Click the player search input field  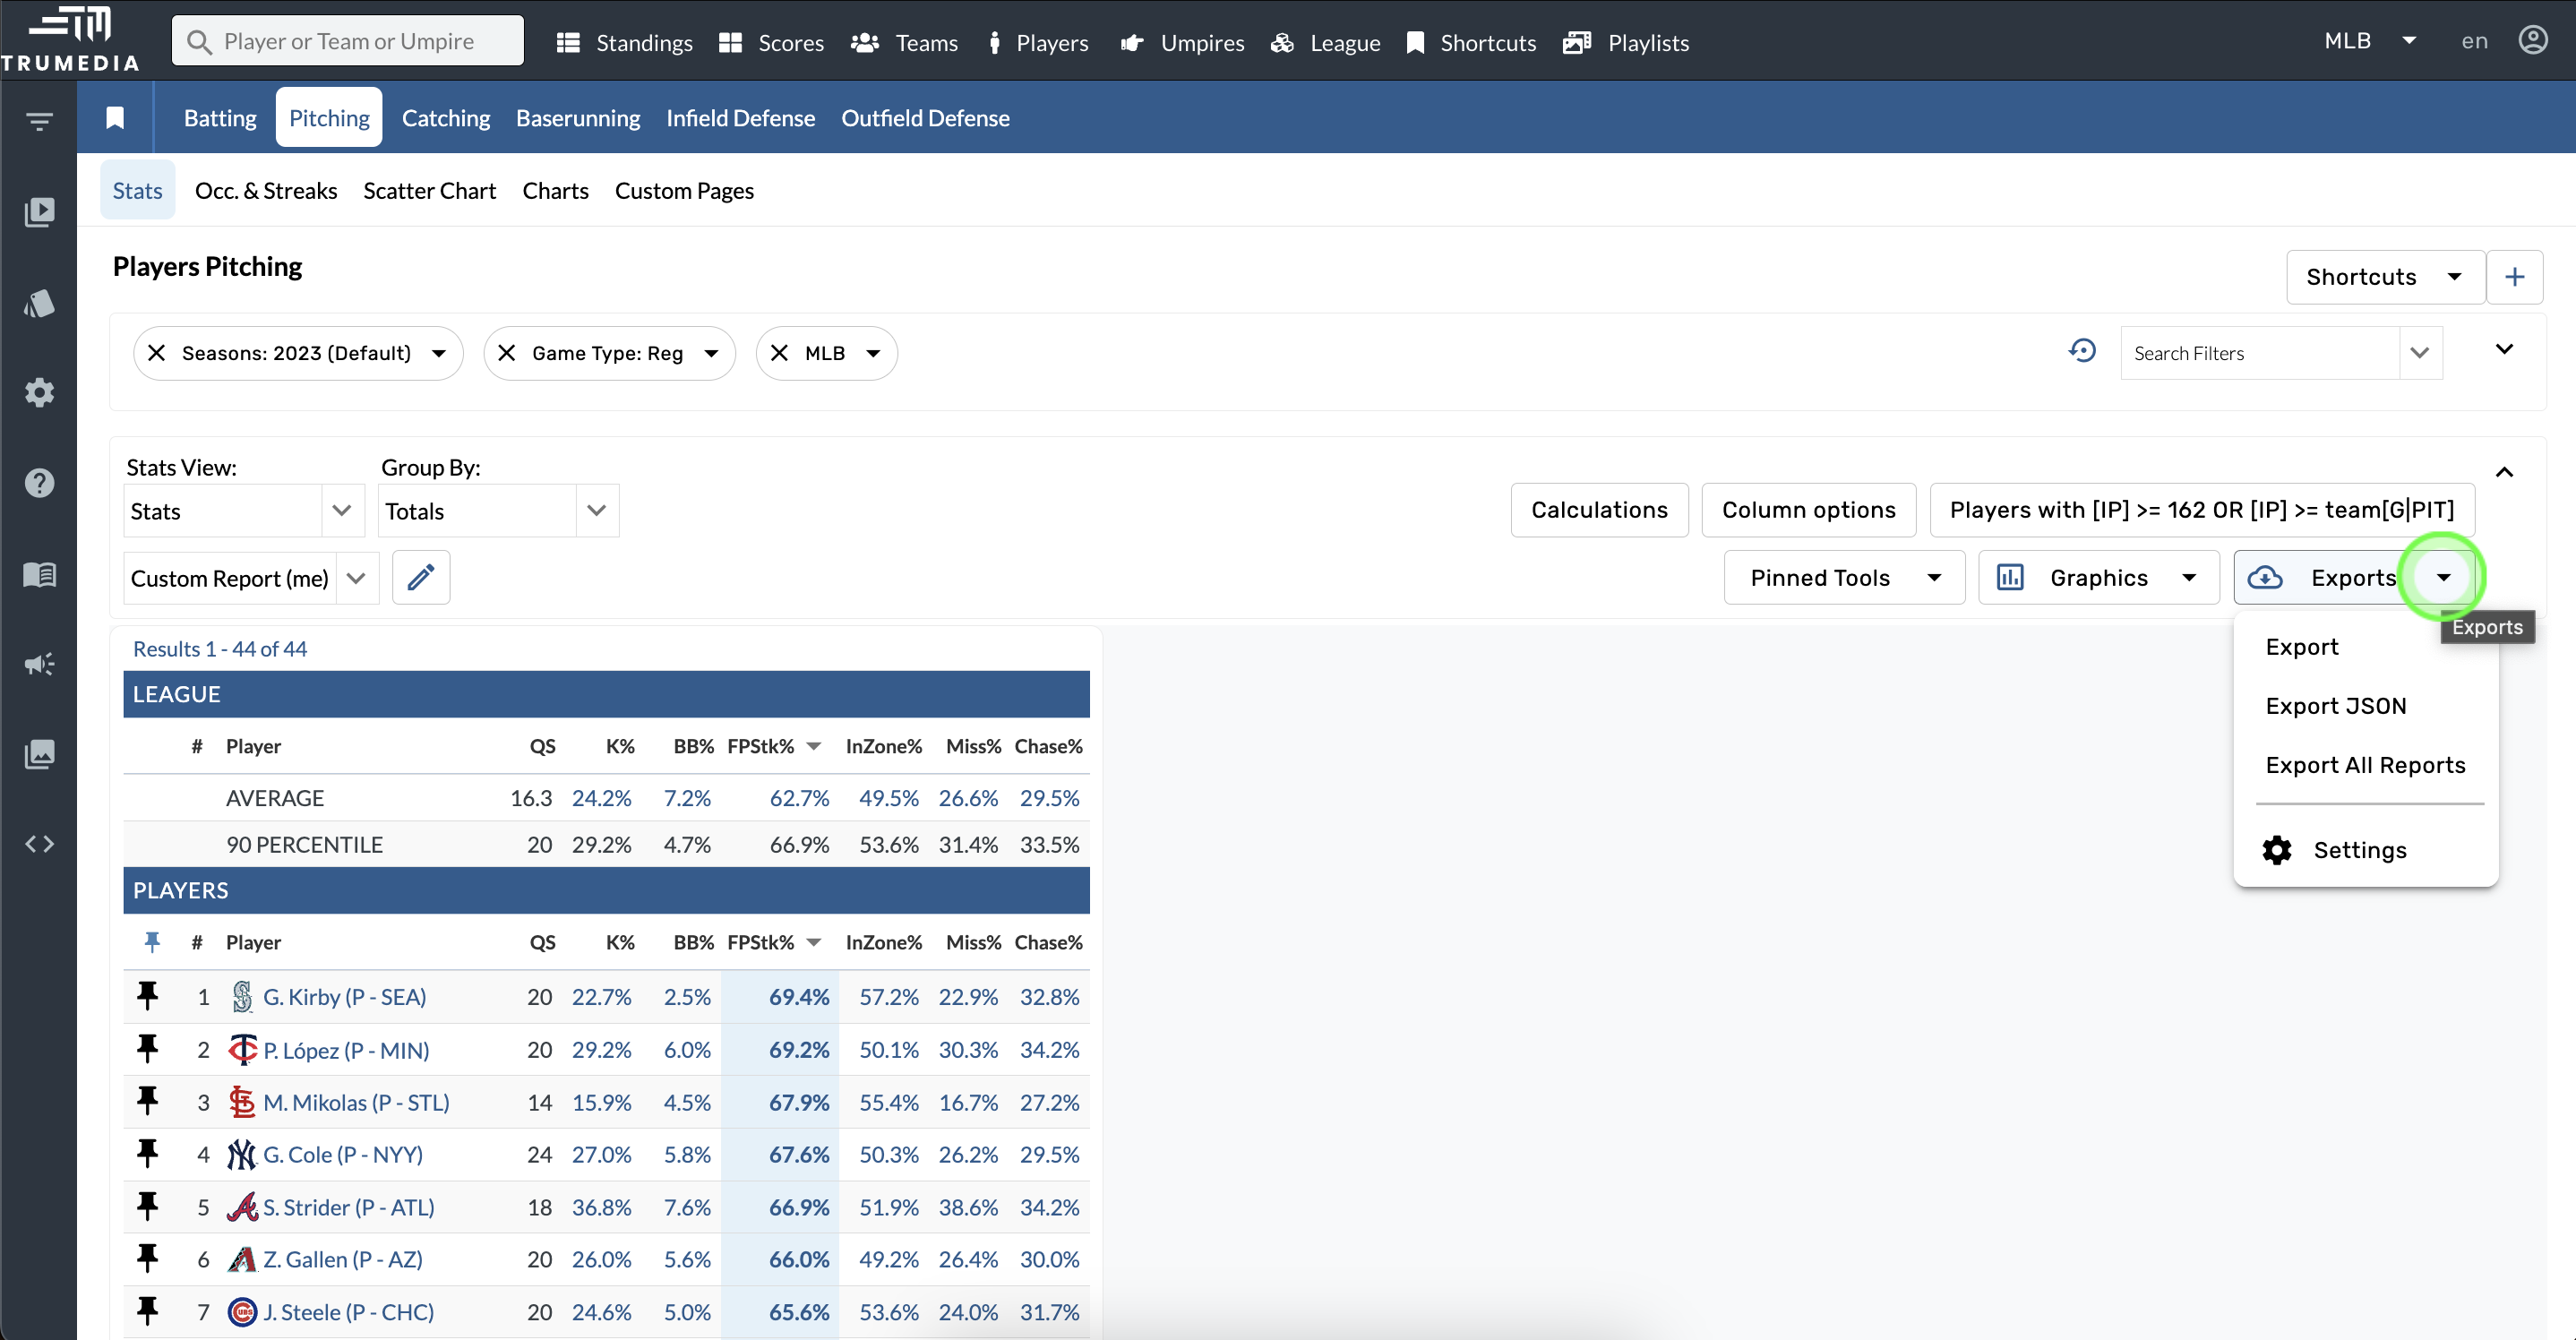[x=348, y=43]
